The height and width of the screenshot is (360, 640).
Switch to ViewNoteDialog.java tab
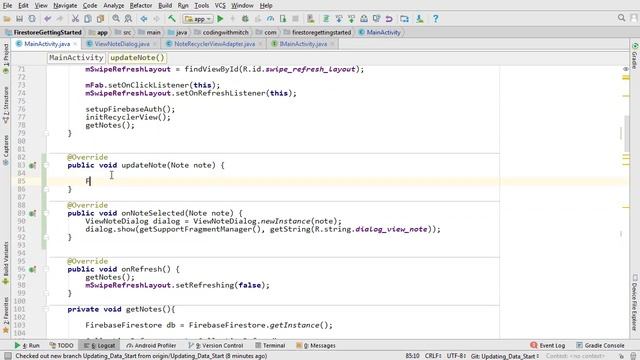122,44
